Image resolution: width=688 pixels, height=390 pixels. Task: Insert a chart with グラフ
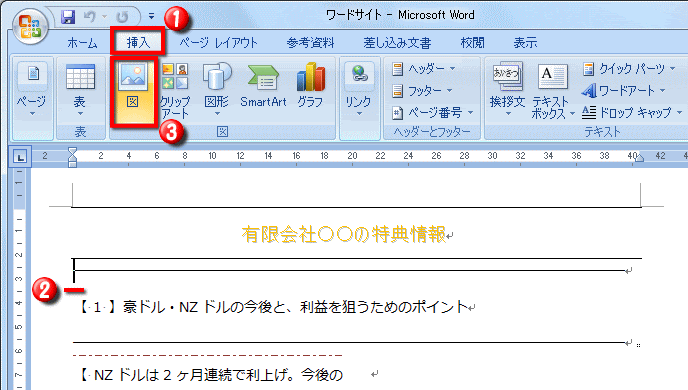pyautogui.click(x=310, y=86)
